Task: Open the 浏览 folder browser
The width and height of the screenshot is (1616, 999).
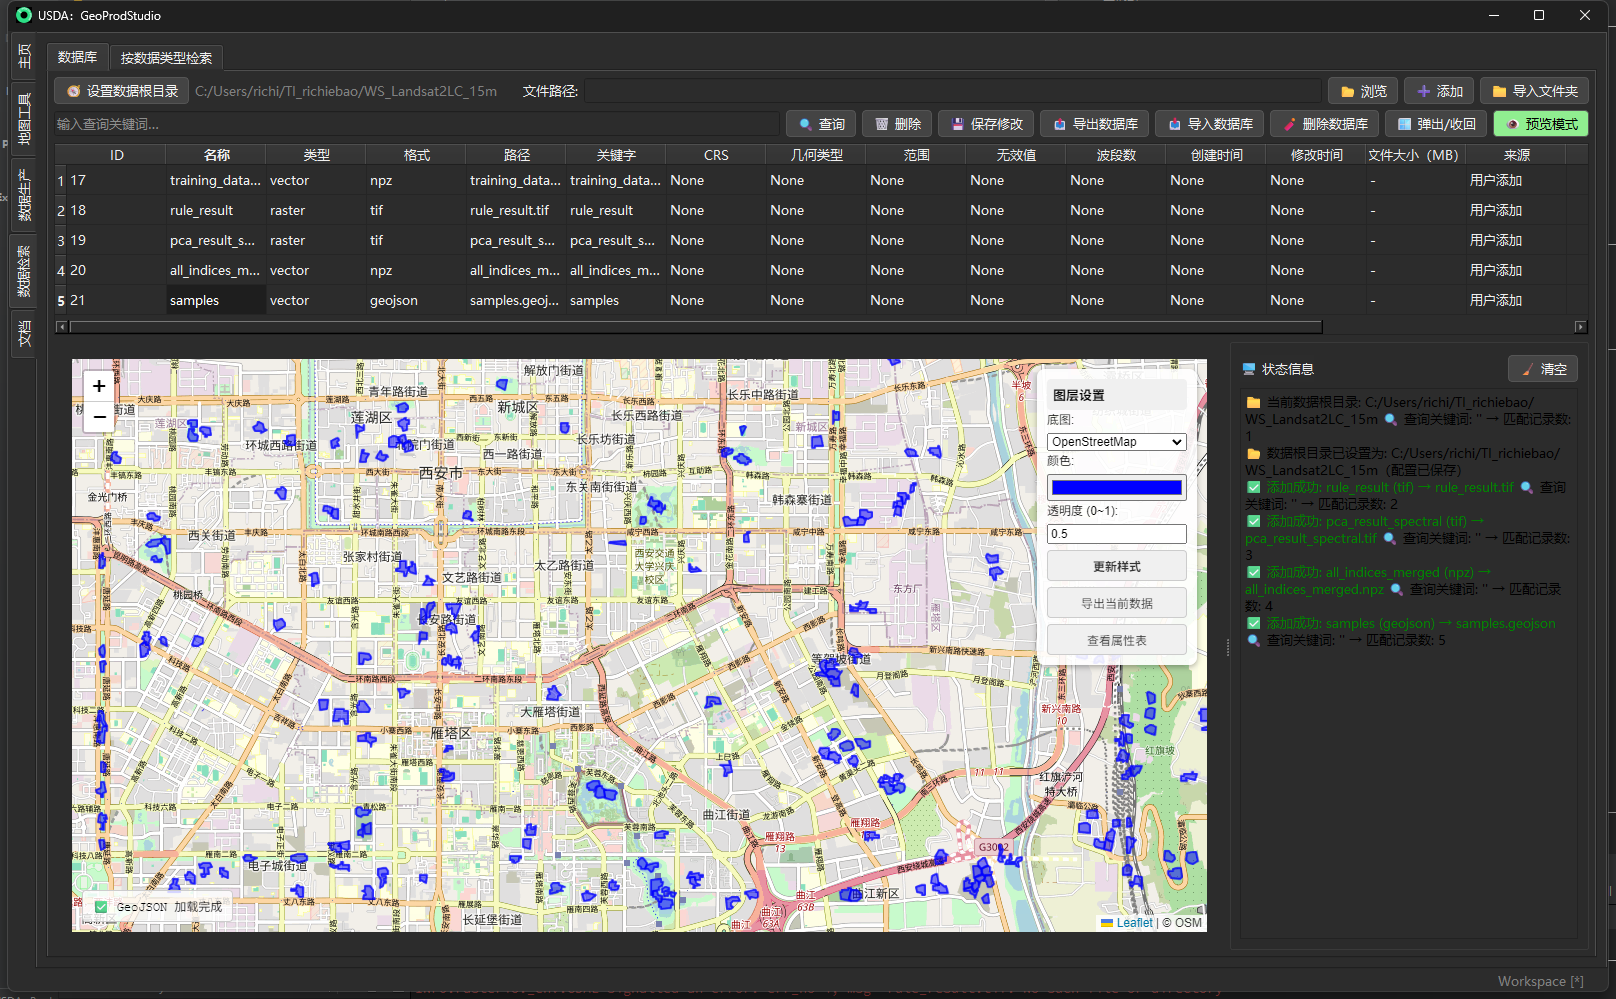Action: [x=1363, y=91]
